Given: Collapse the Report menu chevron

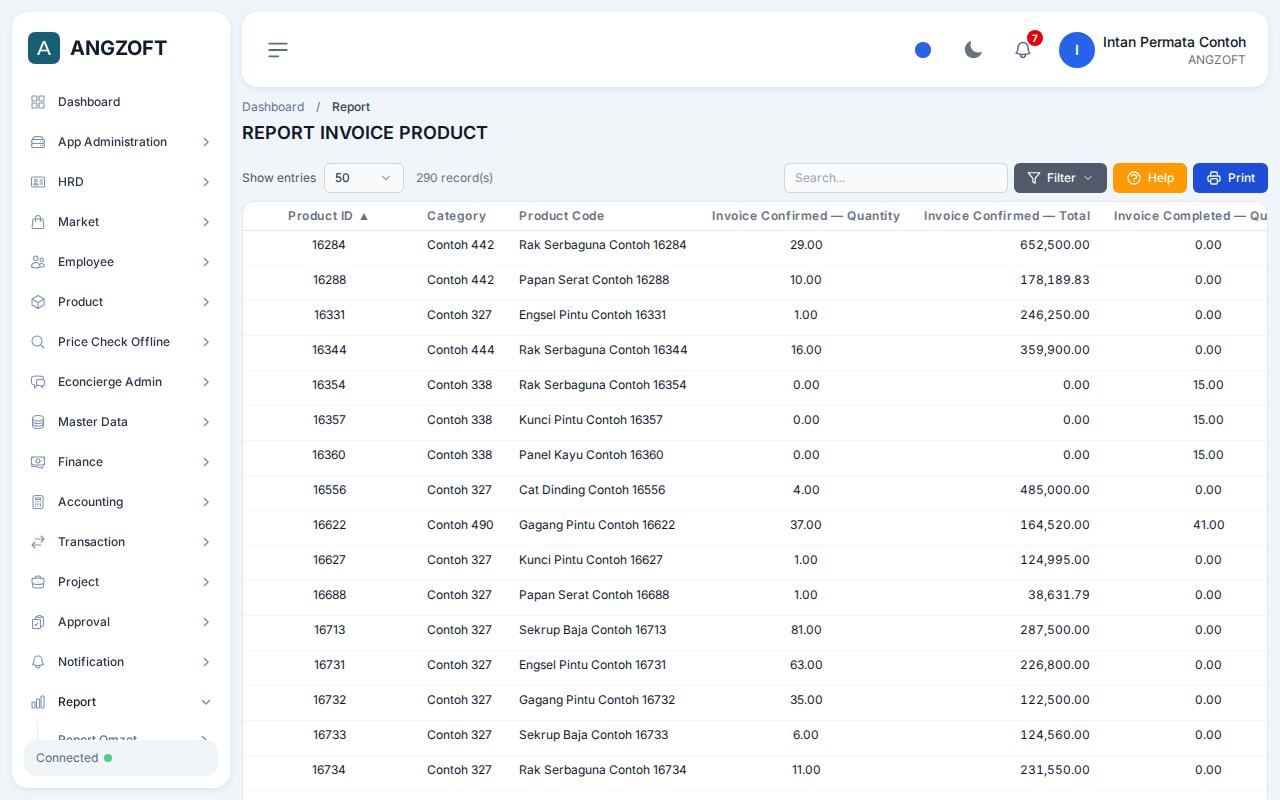Looking at the screenshot, I should click(x=206, y=702).
